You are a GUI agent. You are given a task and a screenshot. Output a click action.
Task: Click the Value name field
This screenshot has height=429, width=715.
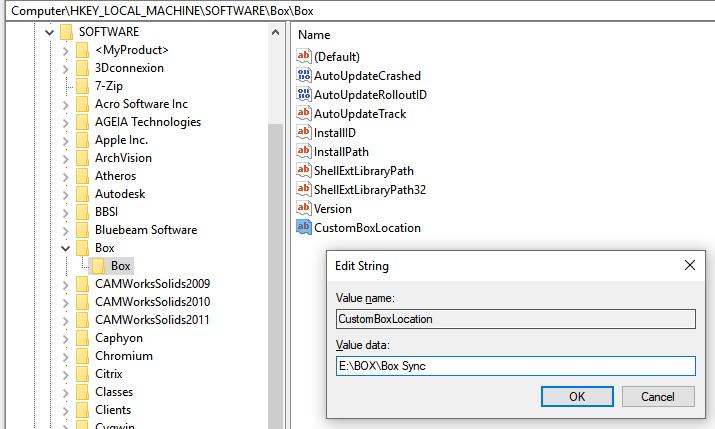point(516,319)
